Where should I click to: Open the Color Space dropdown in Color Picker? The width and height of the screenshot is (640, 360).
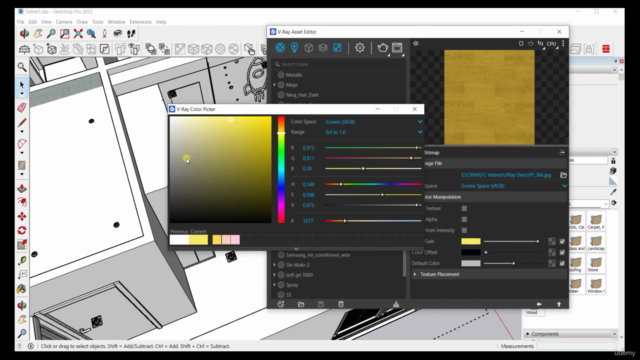[374, 122]
